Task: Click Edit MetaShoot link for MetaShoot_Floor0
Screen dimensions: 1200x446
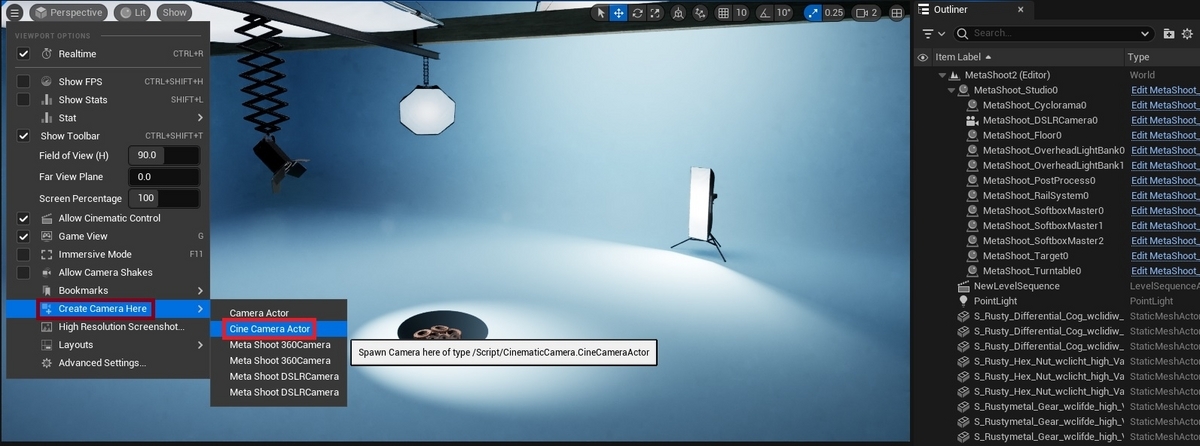Action: [x=1165, y=135]
